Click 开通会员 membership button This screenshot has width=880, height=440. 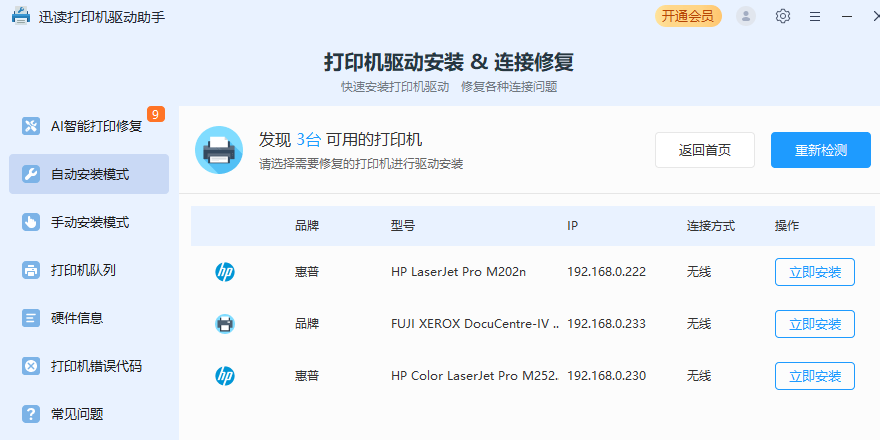coord(688,16)
